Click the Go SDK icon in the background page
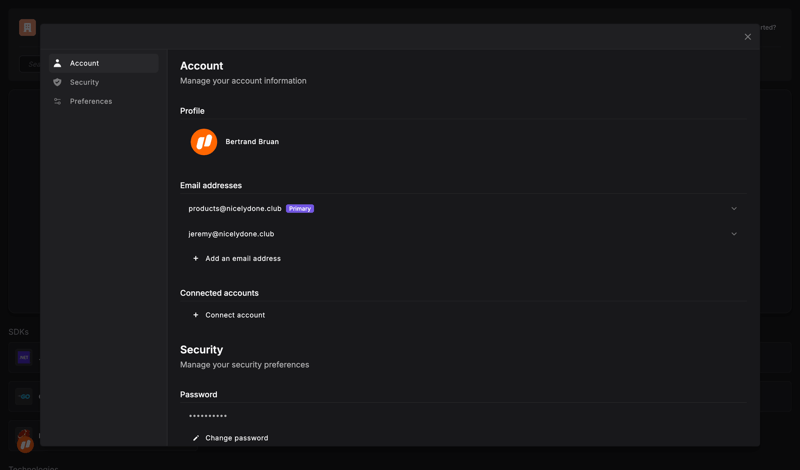The height and width of the screenshot is (470, 800). point(23,397)
